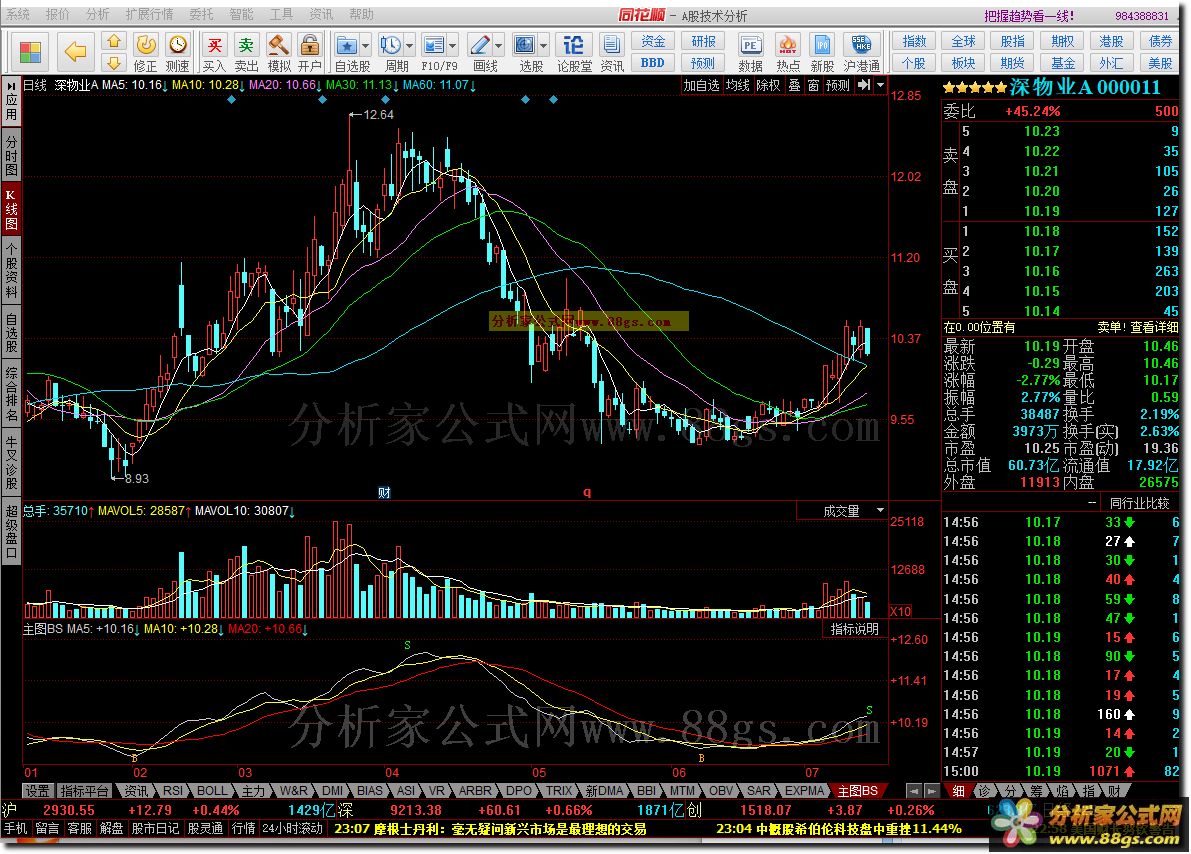Switch to the EXPMA indicator tab
The image size is (1191, 854).
(x=804, y=790)
